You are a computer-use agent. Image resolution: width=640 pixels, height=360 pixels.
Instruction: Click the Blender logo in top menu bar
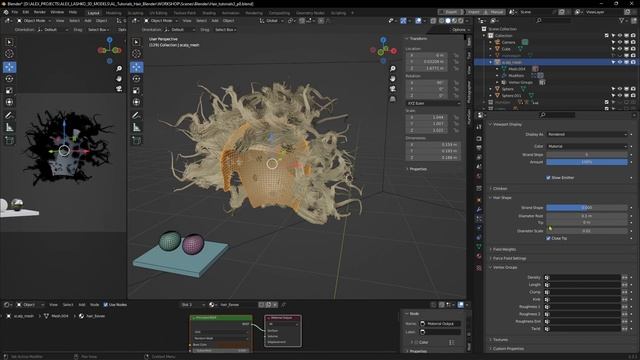pos(6,12)
